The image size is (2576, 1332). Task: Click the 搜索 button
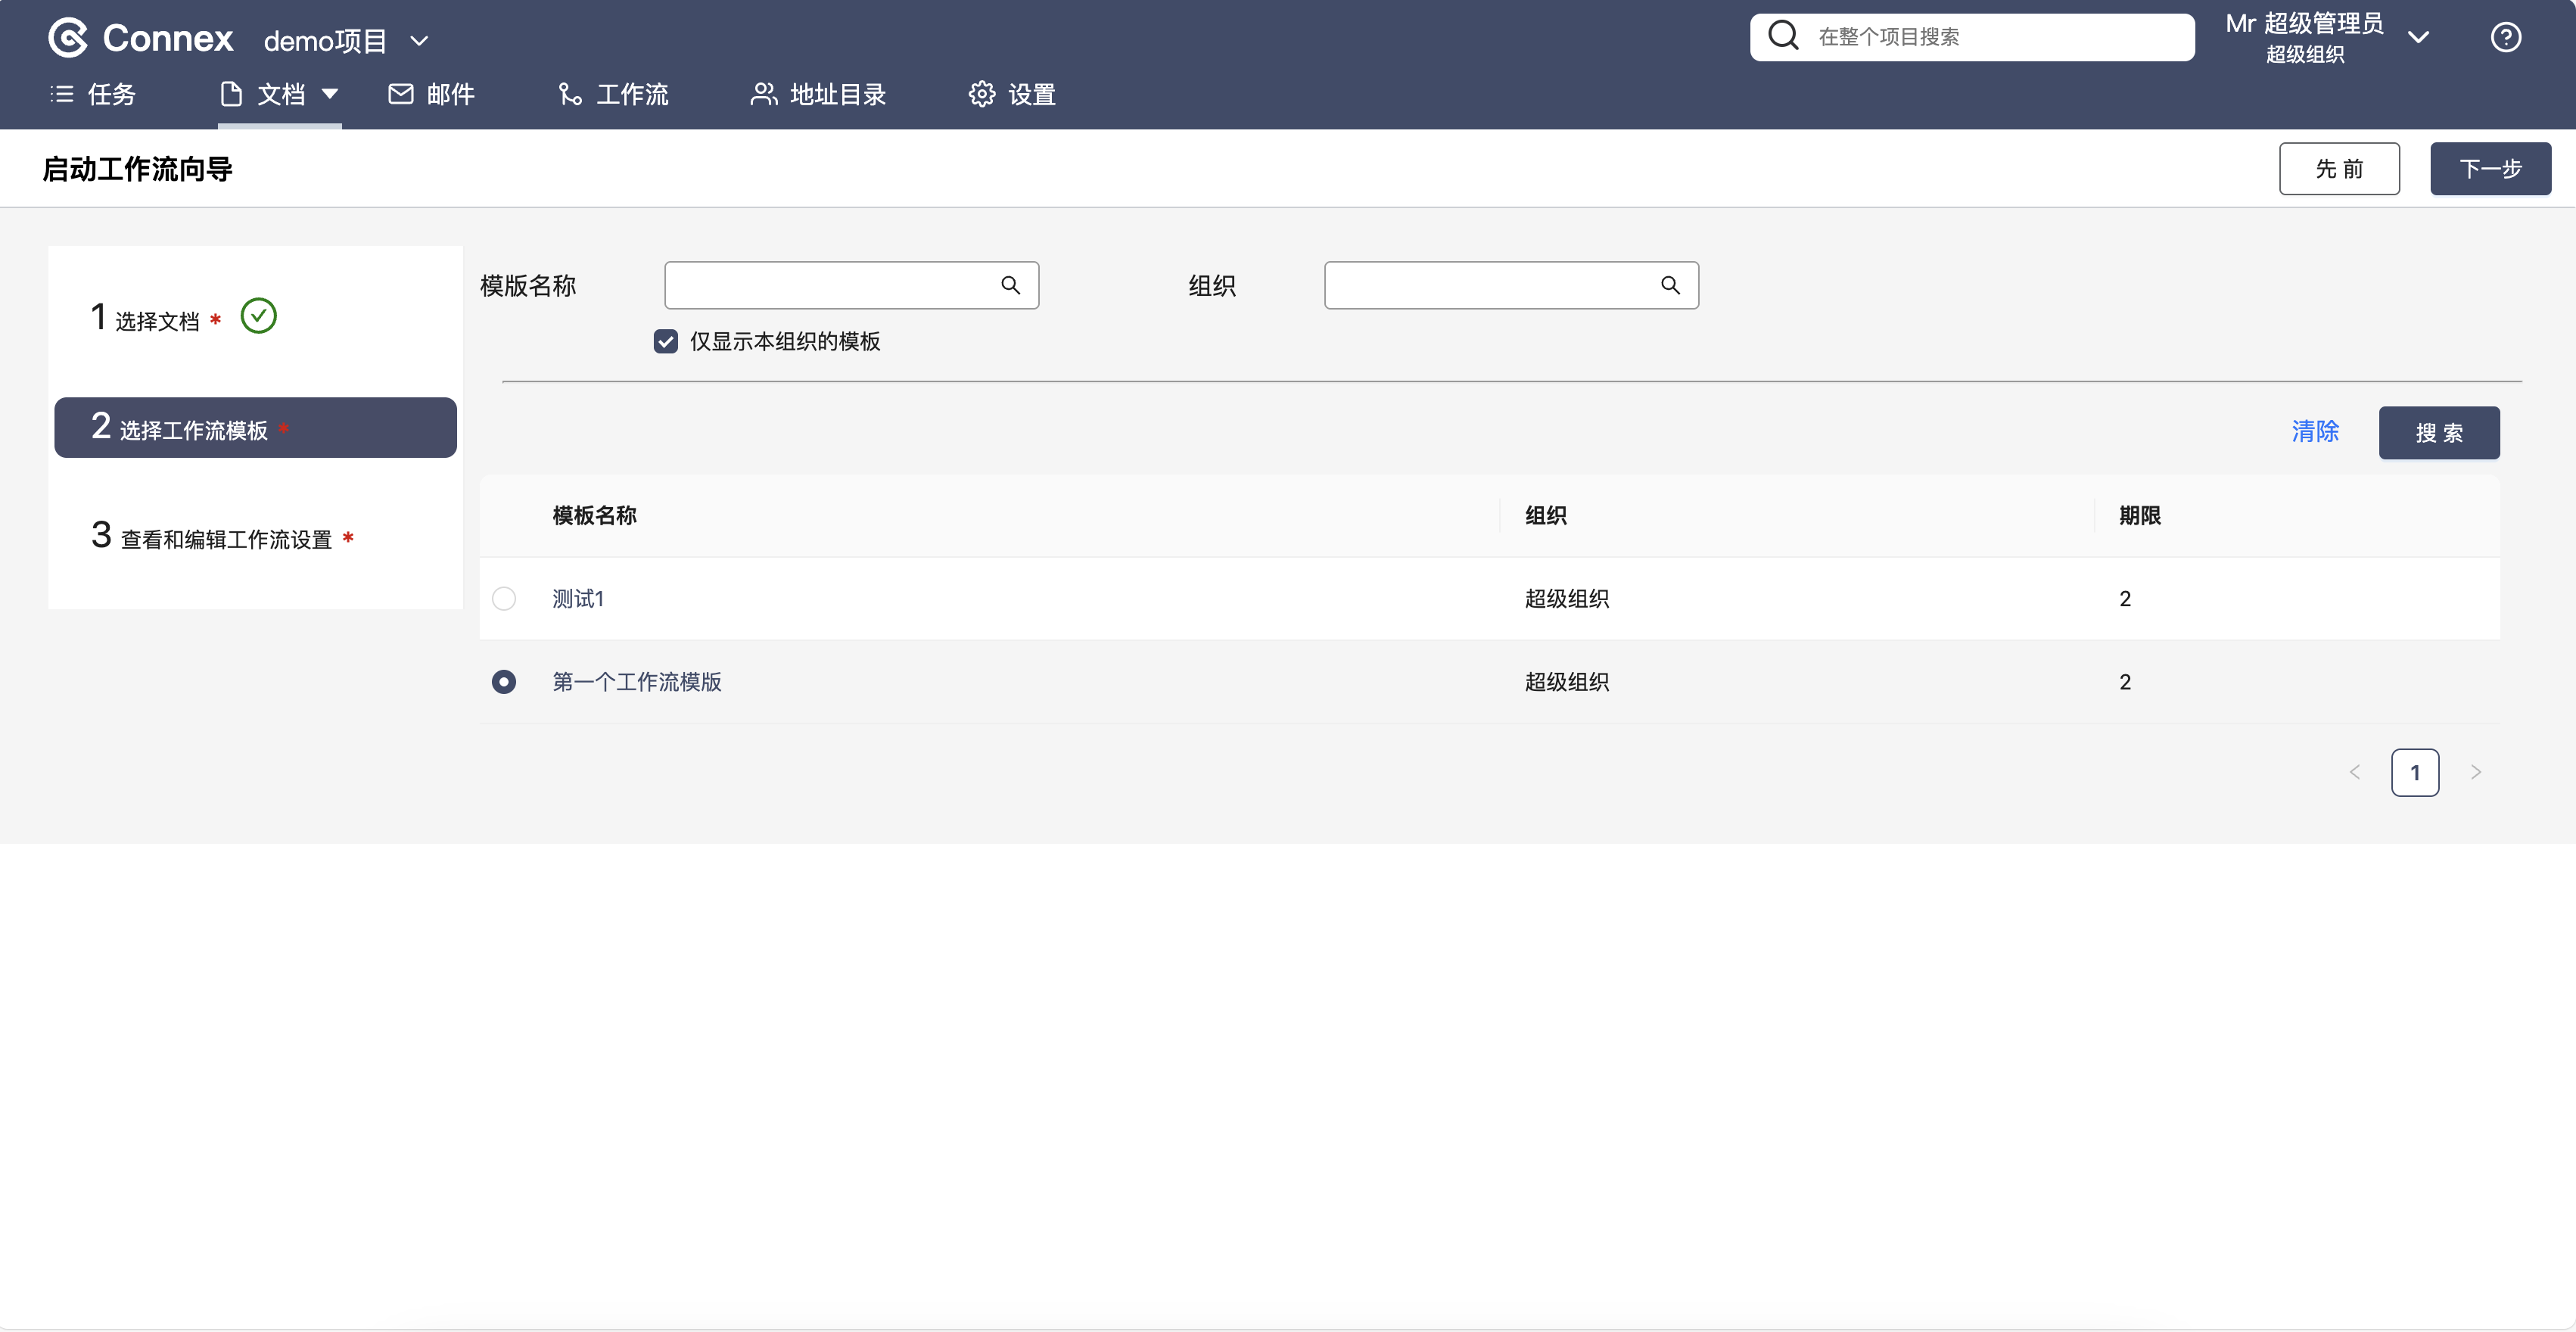[2438, 433]
